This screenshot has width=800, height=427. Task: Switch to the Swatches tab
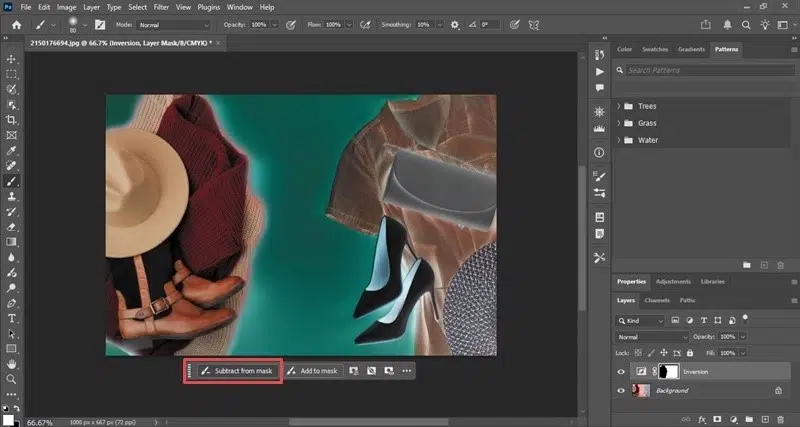point(655,49)
